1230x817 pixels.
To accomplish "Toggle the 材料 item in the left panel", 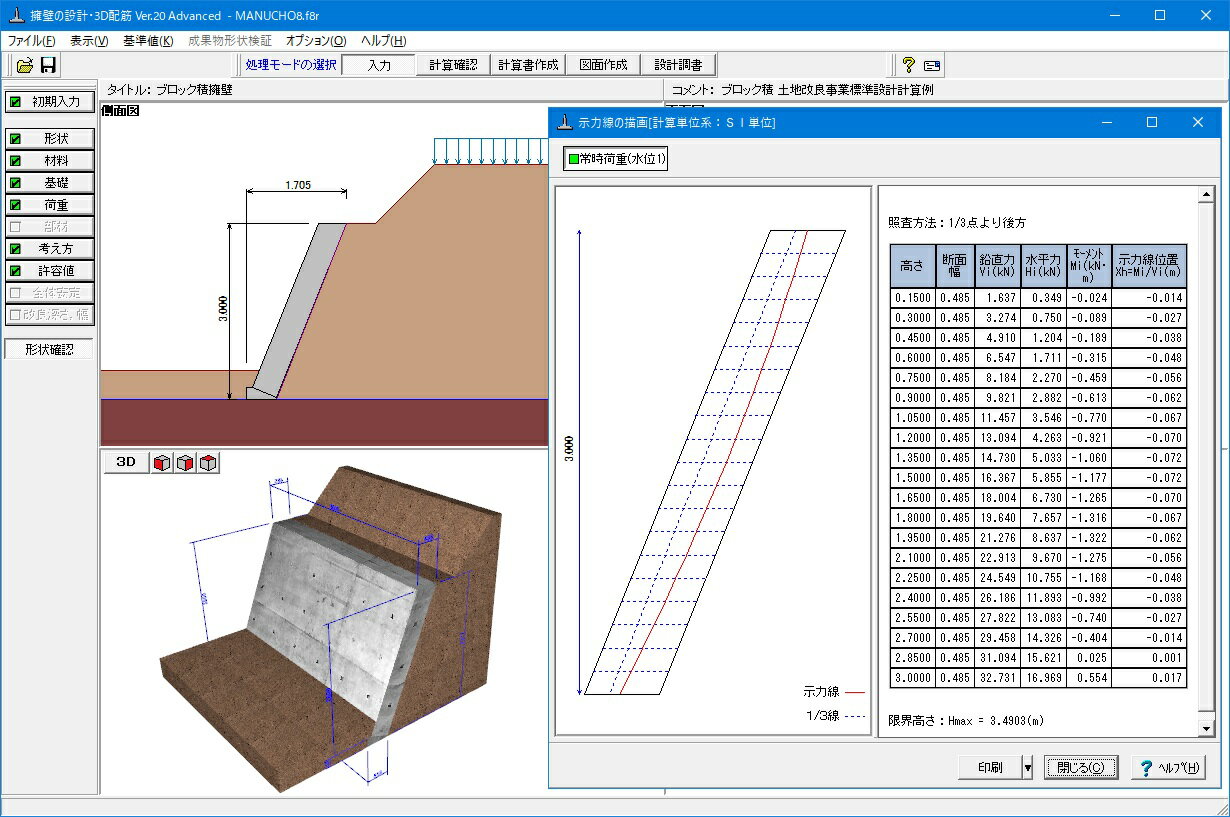I will tap(50, 161).
